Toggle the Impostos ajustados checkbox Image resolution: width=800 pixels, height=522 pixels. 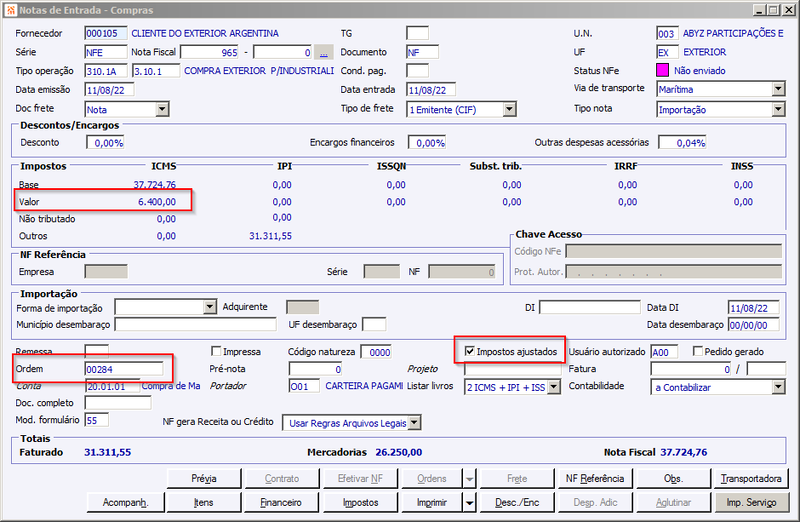(x=470, y=351)
